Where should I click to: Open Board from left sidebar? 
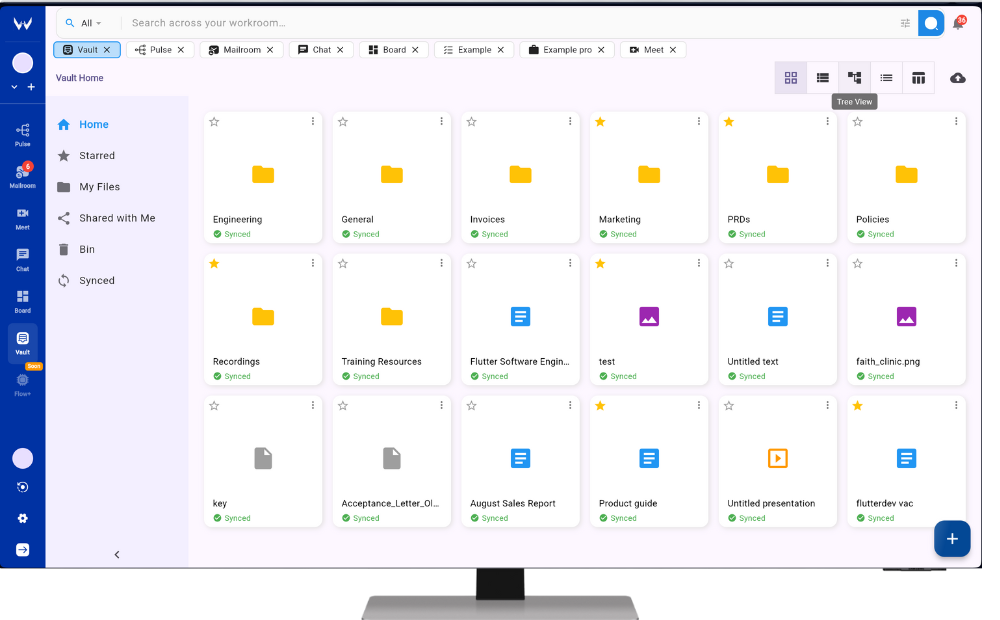pos(22,300)
